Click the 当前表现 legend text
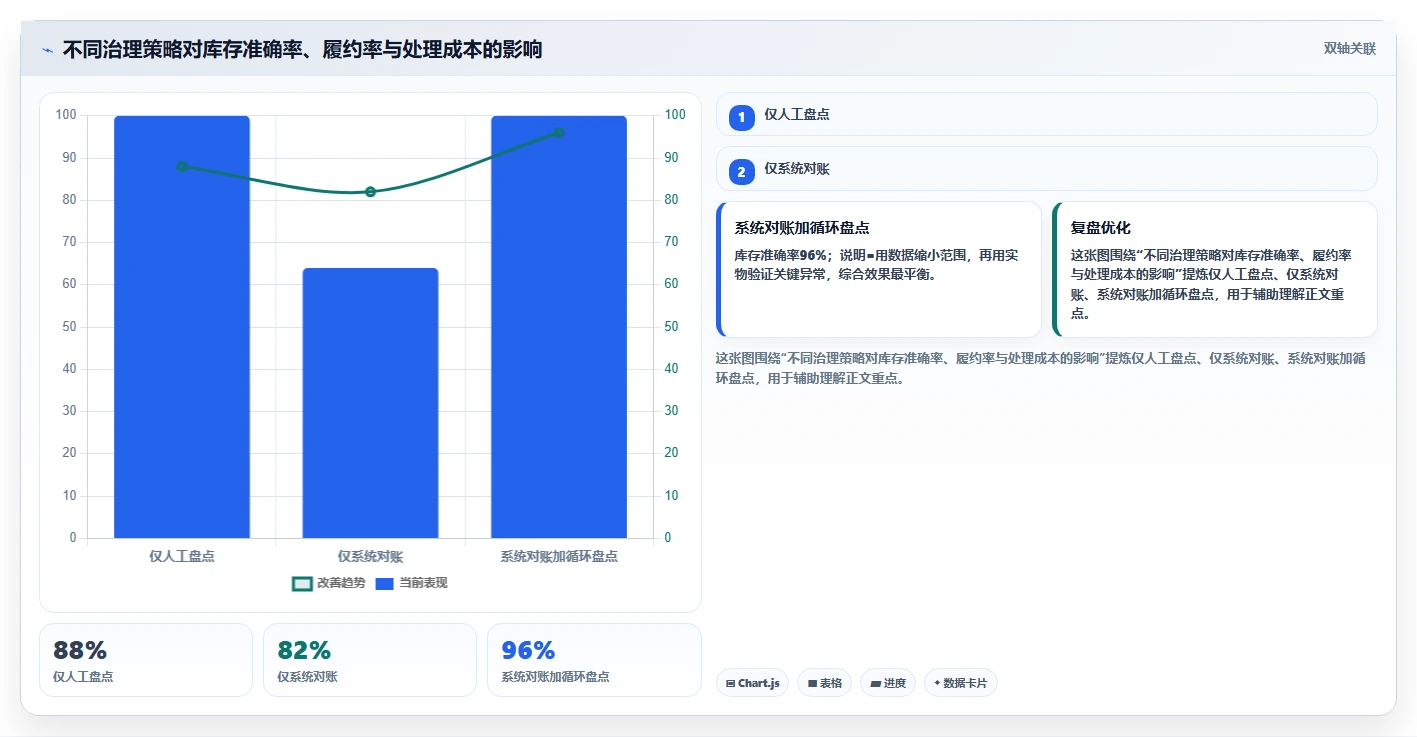This screenshot has width=1417, height=737. coord(424,583)
